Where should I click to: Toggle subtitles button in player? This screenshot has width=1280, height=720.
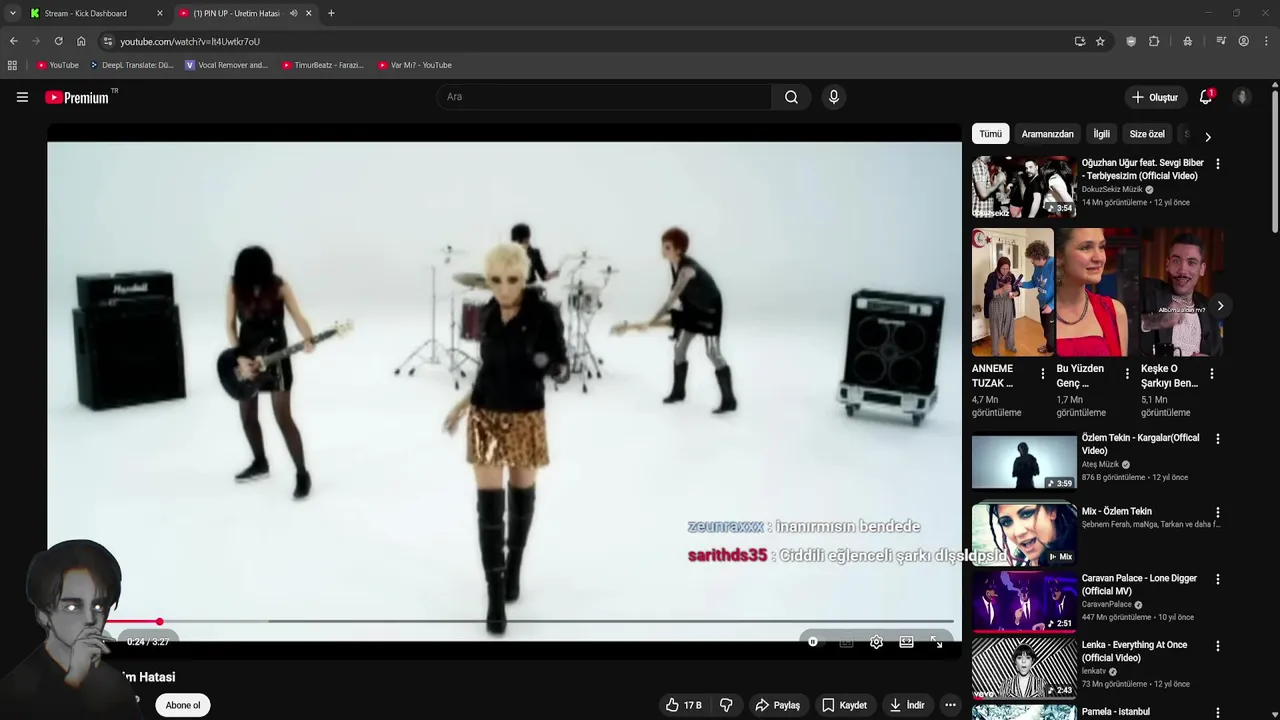pyautogui.click(x=846, y=642)
